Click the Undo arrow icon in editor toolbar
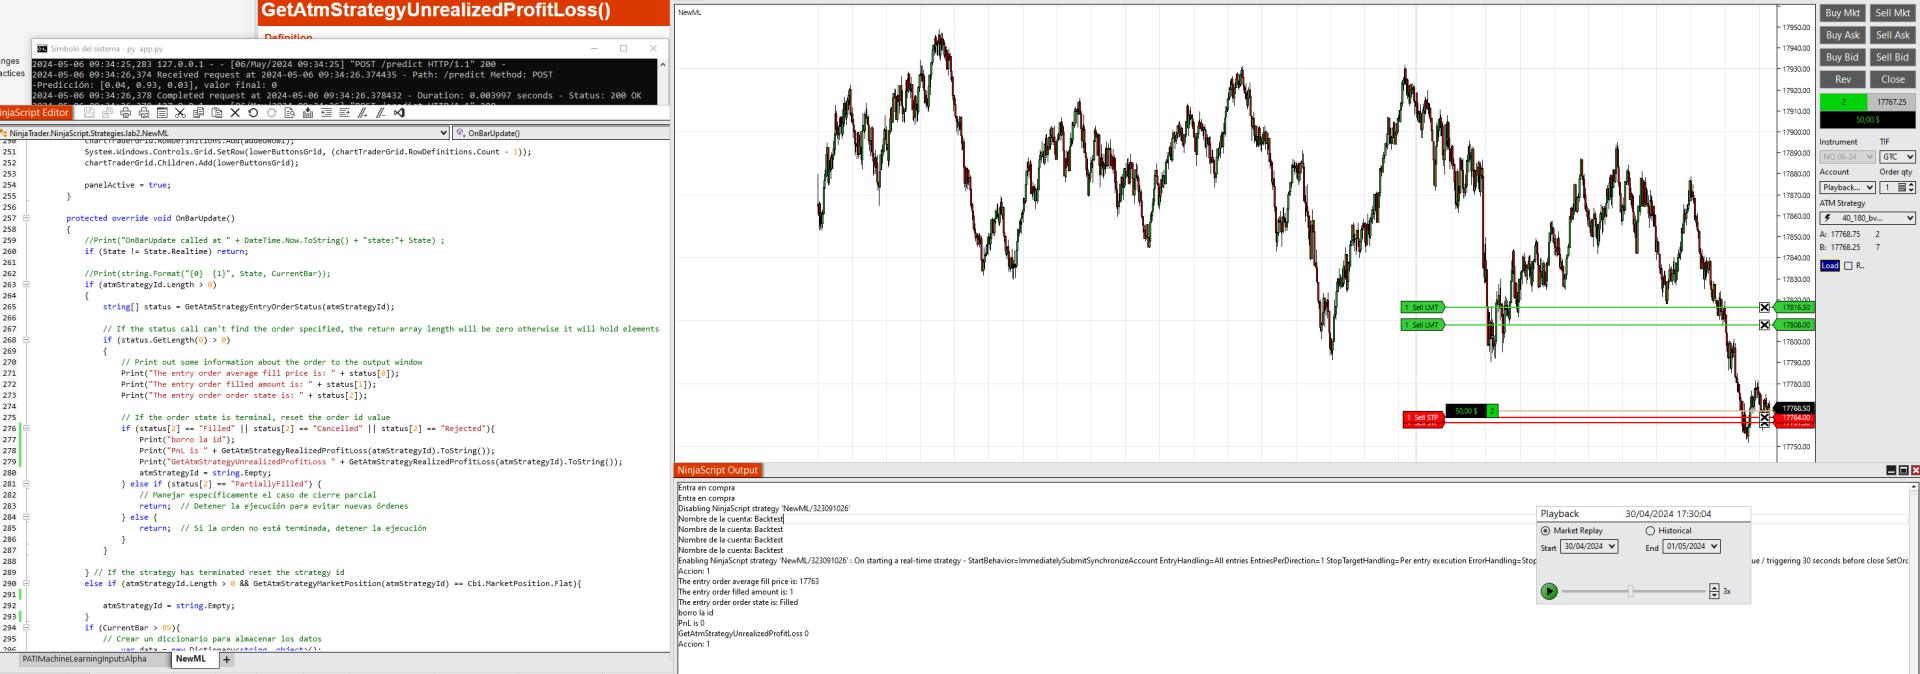This screenshot has height=674, width=1920. (253, 113)
